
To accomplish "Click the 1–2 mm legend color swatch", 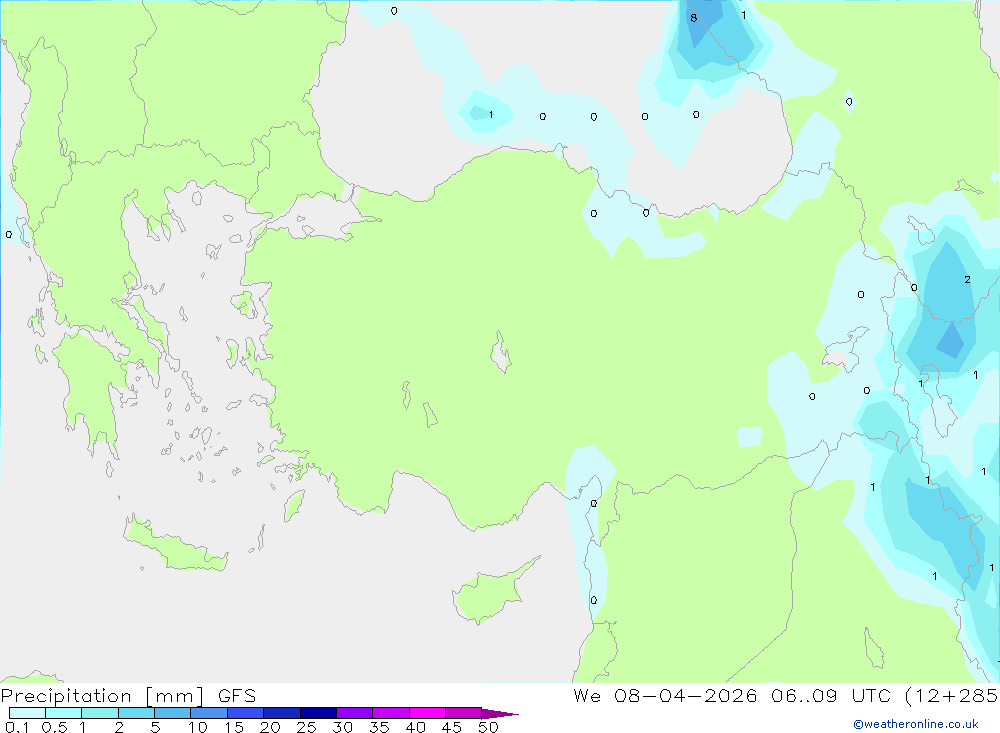I will tap(100, 713).
